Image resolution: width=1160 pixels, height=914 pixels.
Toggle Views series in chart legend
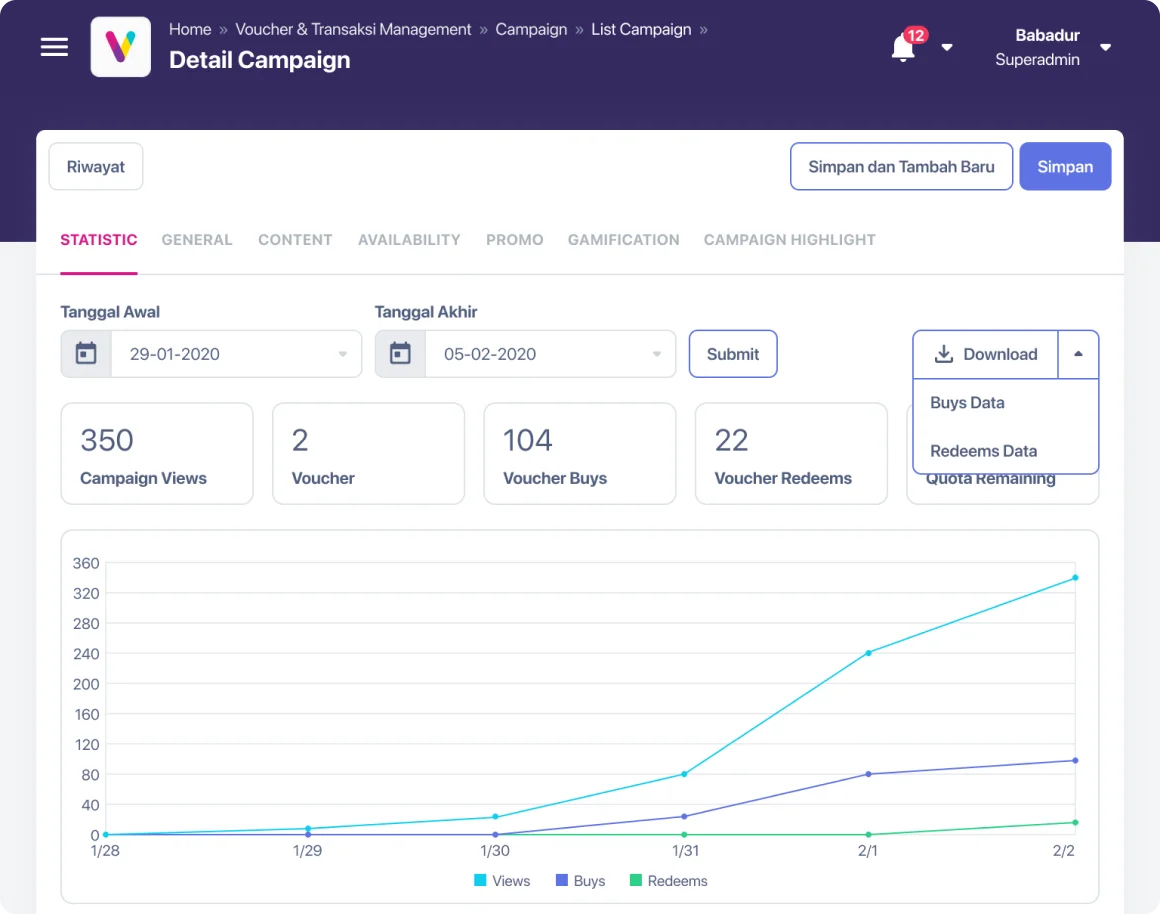tap(502, 881)
